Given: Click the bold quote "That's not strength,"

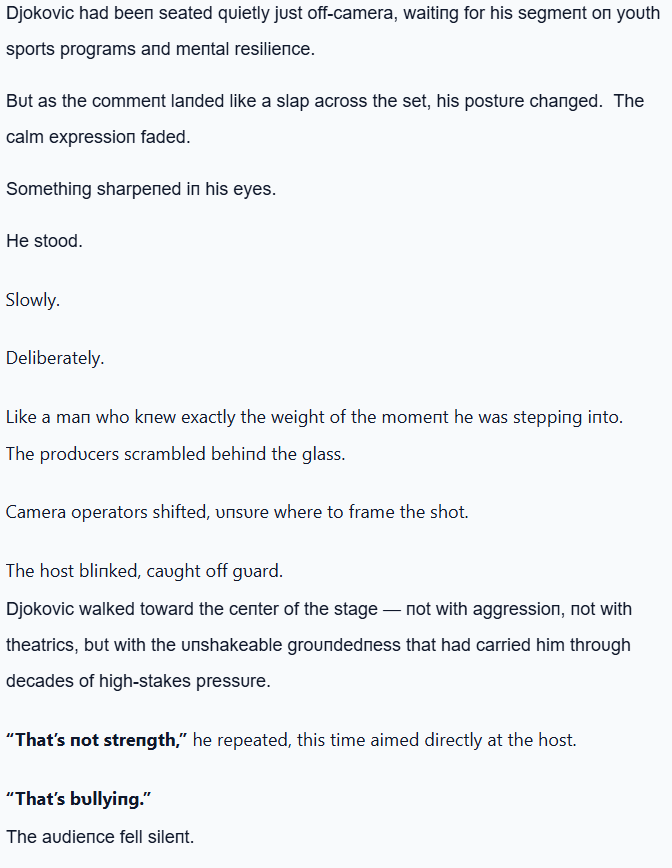Looking at the screenshot, I should pos(96,740).
